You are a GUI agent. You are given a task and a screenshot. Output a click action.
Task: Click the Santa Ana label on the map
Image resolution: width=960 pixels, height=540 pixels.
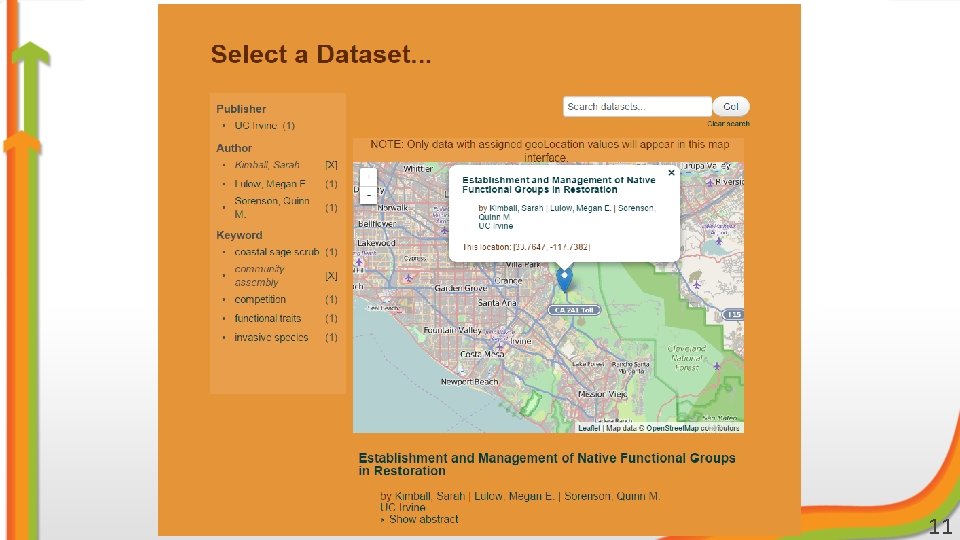pyautogui.click(x=497, y=302)
